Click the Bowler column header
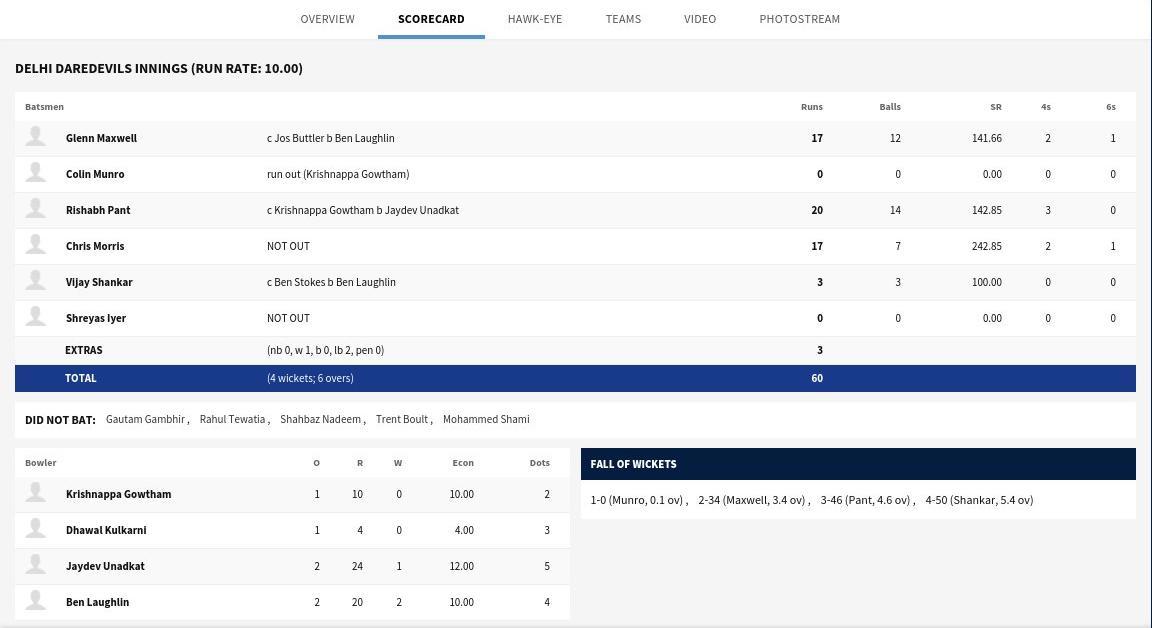Image resolution: width=1152 pixels, height=628 pixels. tap(40, 463)
